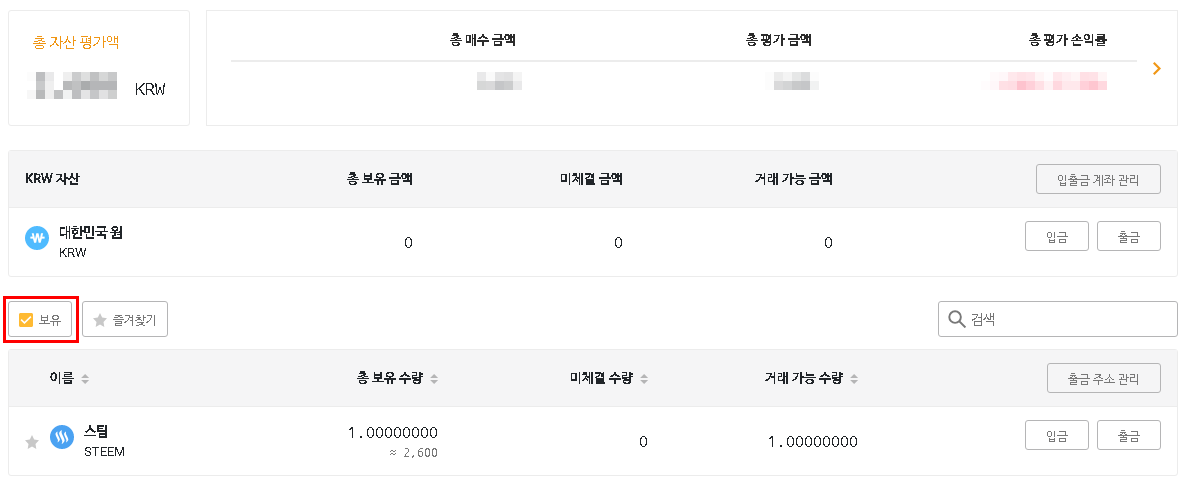Star the STEEM row as favorite
Screen dimensions: 1185x485
pos(32,441)
